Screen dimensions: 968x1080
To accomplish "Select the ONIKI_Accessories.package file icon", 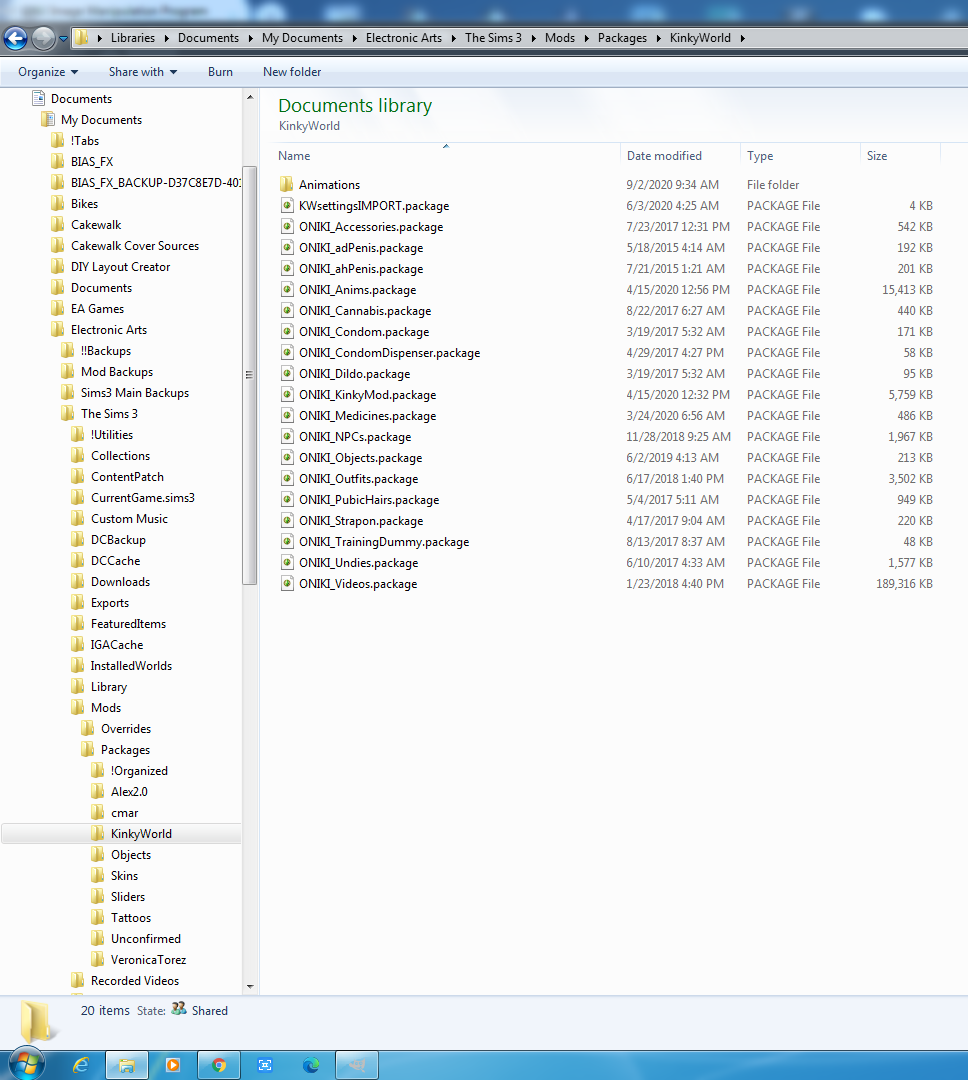I will pos(287,227).
